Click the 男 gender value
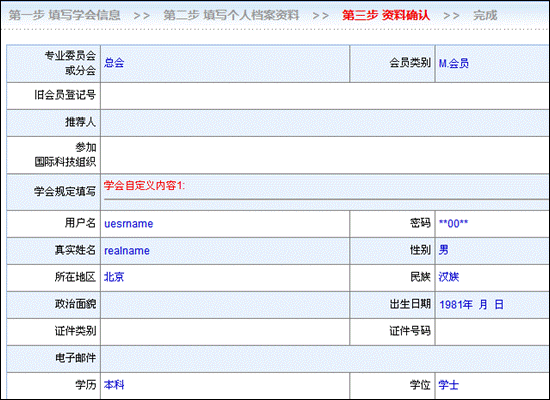Viewport: 550px width, 400px height. pyautogui.click(x=443, y=250)
